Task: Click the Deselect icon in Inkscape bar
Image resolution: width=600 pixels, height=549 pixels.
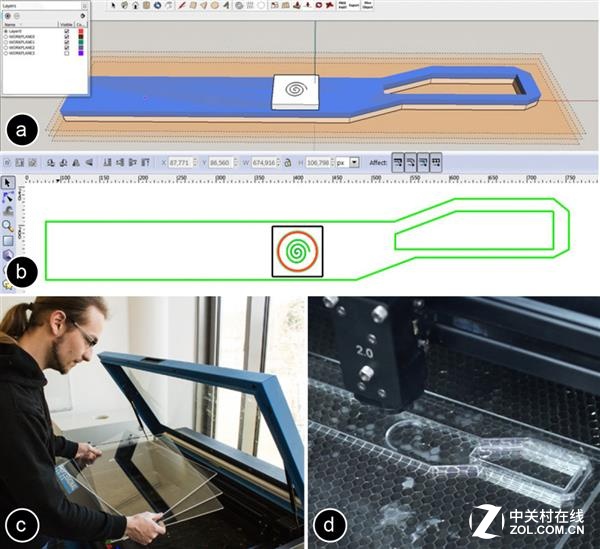Action: coord(33,163)
